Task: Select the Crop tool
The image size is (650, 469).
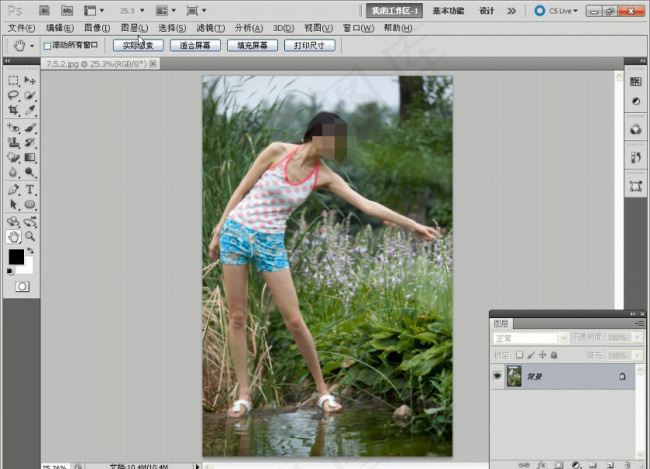Action: point(13,110)
